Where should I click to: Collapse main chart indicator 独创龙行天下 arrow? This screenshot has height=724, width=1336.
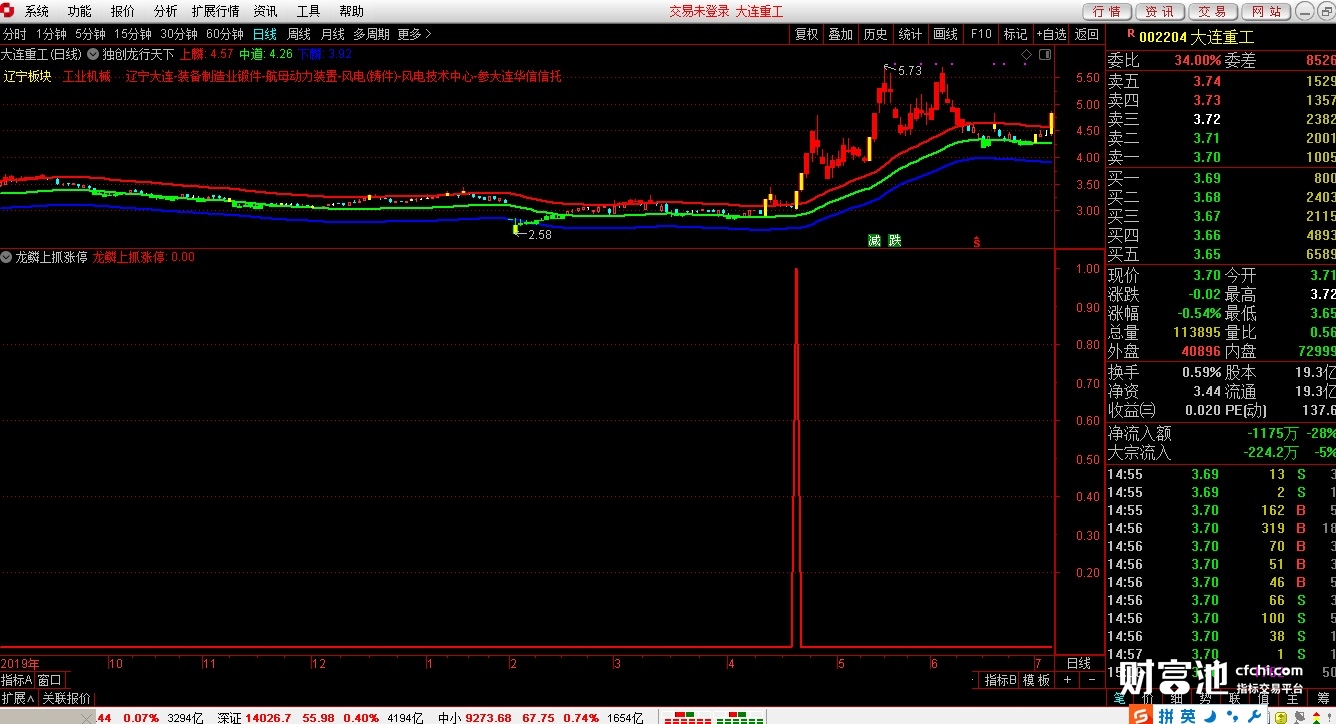pyautogui.click(x=94, y=53)
